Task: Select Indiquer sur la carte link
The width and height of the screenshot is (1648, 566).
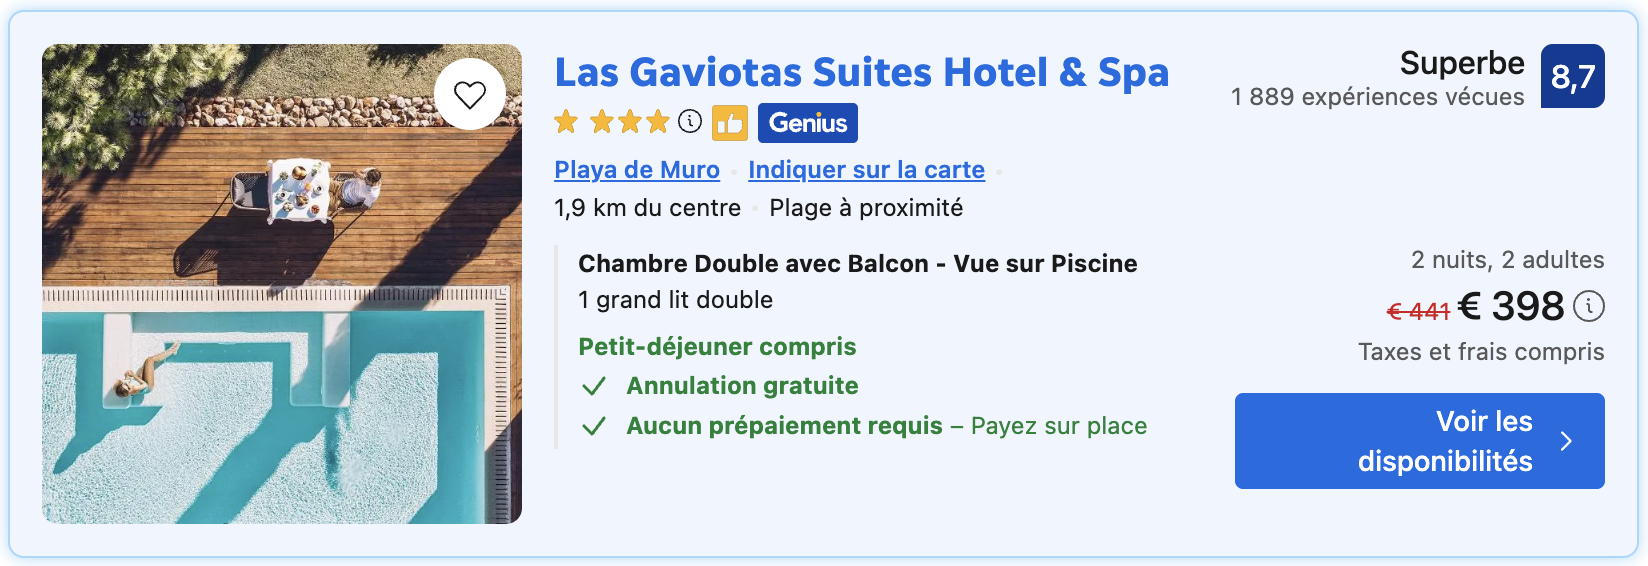Action: click(x=866, y=170)
